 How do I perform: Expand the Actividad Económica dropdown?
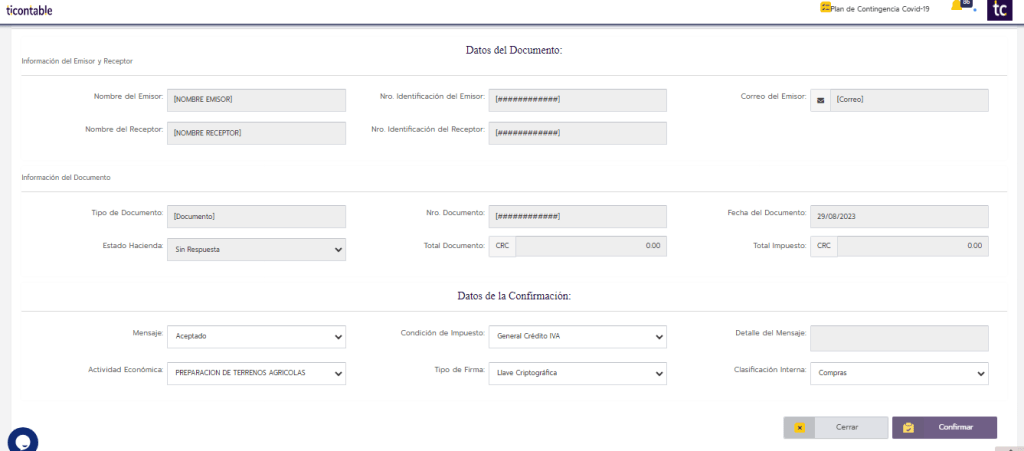pyautogui.click(x=256, y=373)
